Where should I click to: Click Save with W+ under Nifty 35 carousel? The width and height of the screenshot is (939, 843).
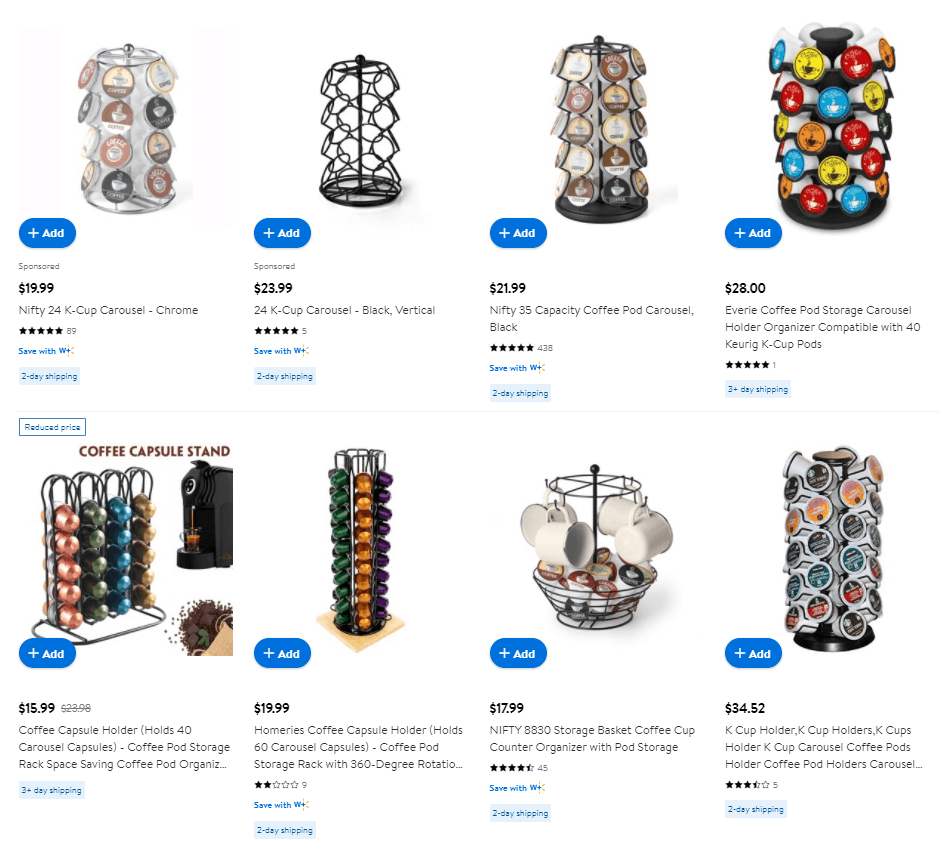tap(517, 368)
